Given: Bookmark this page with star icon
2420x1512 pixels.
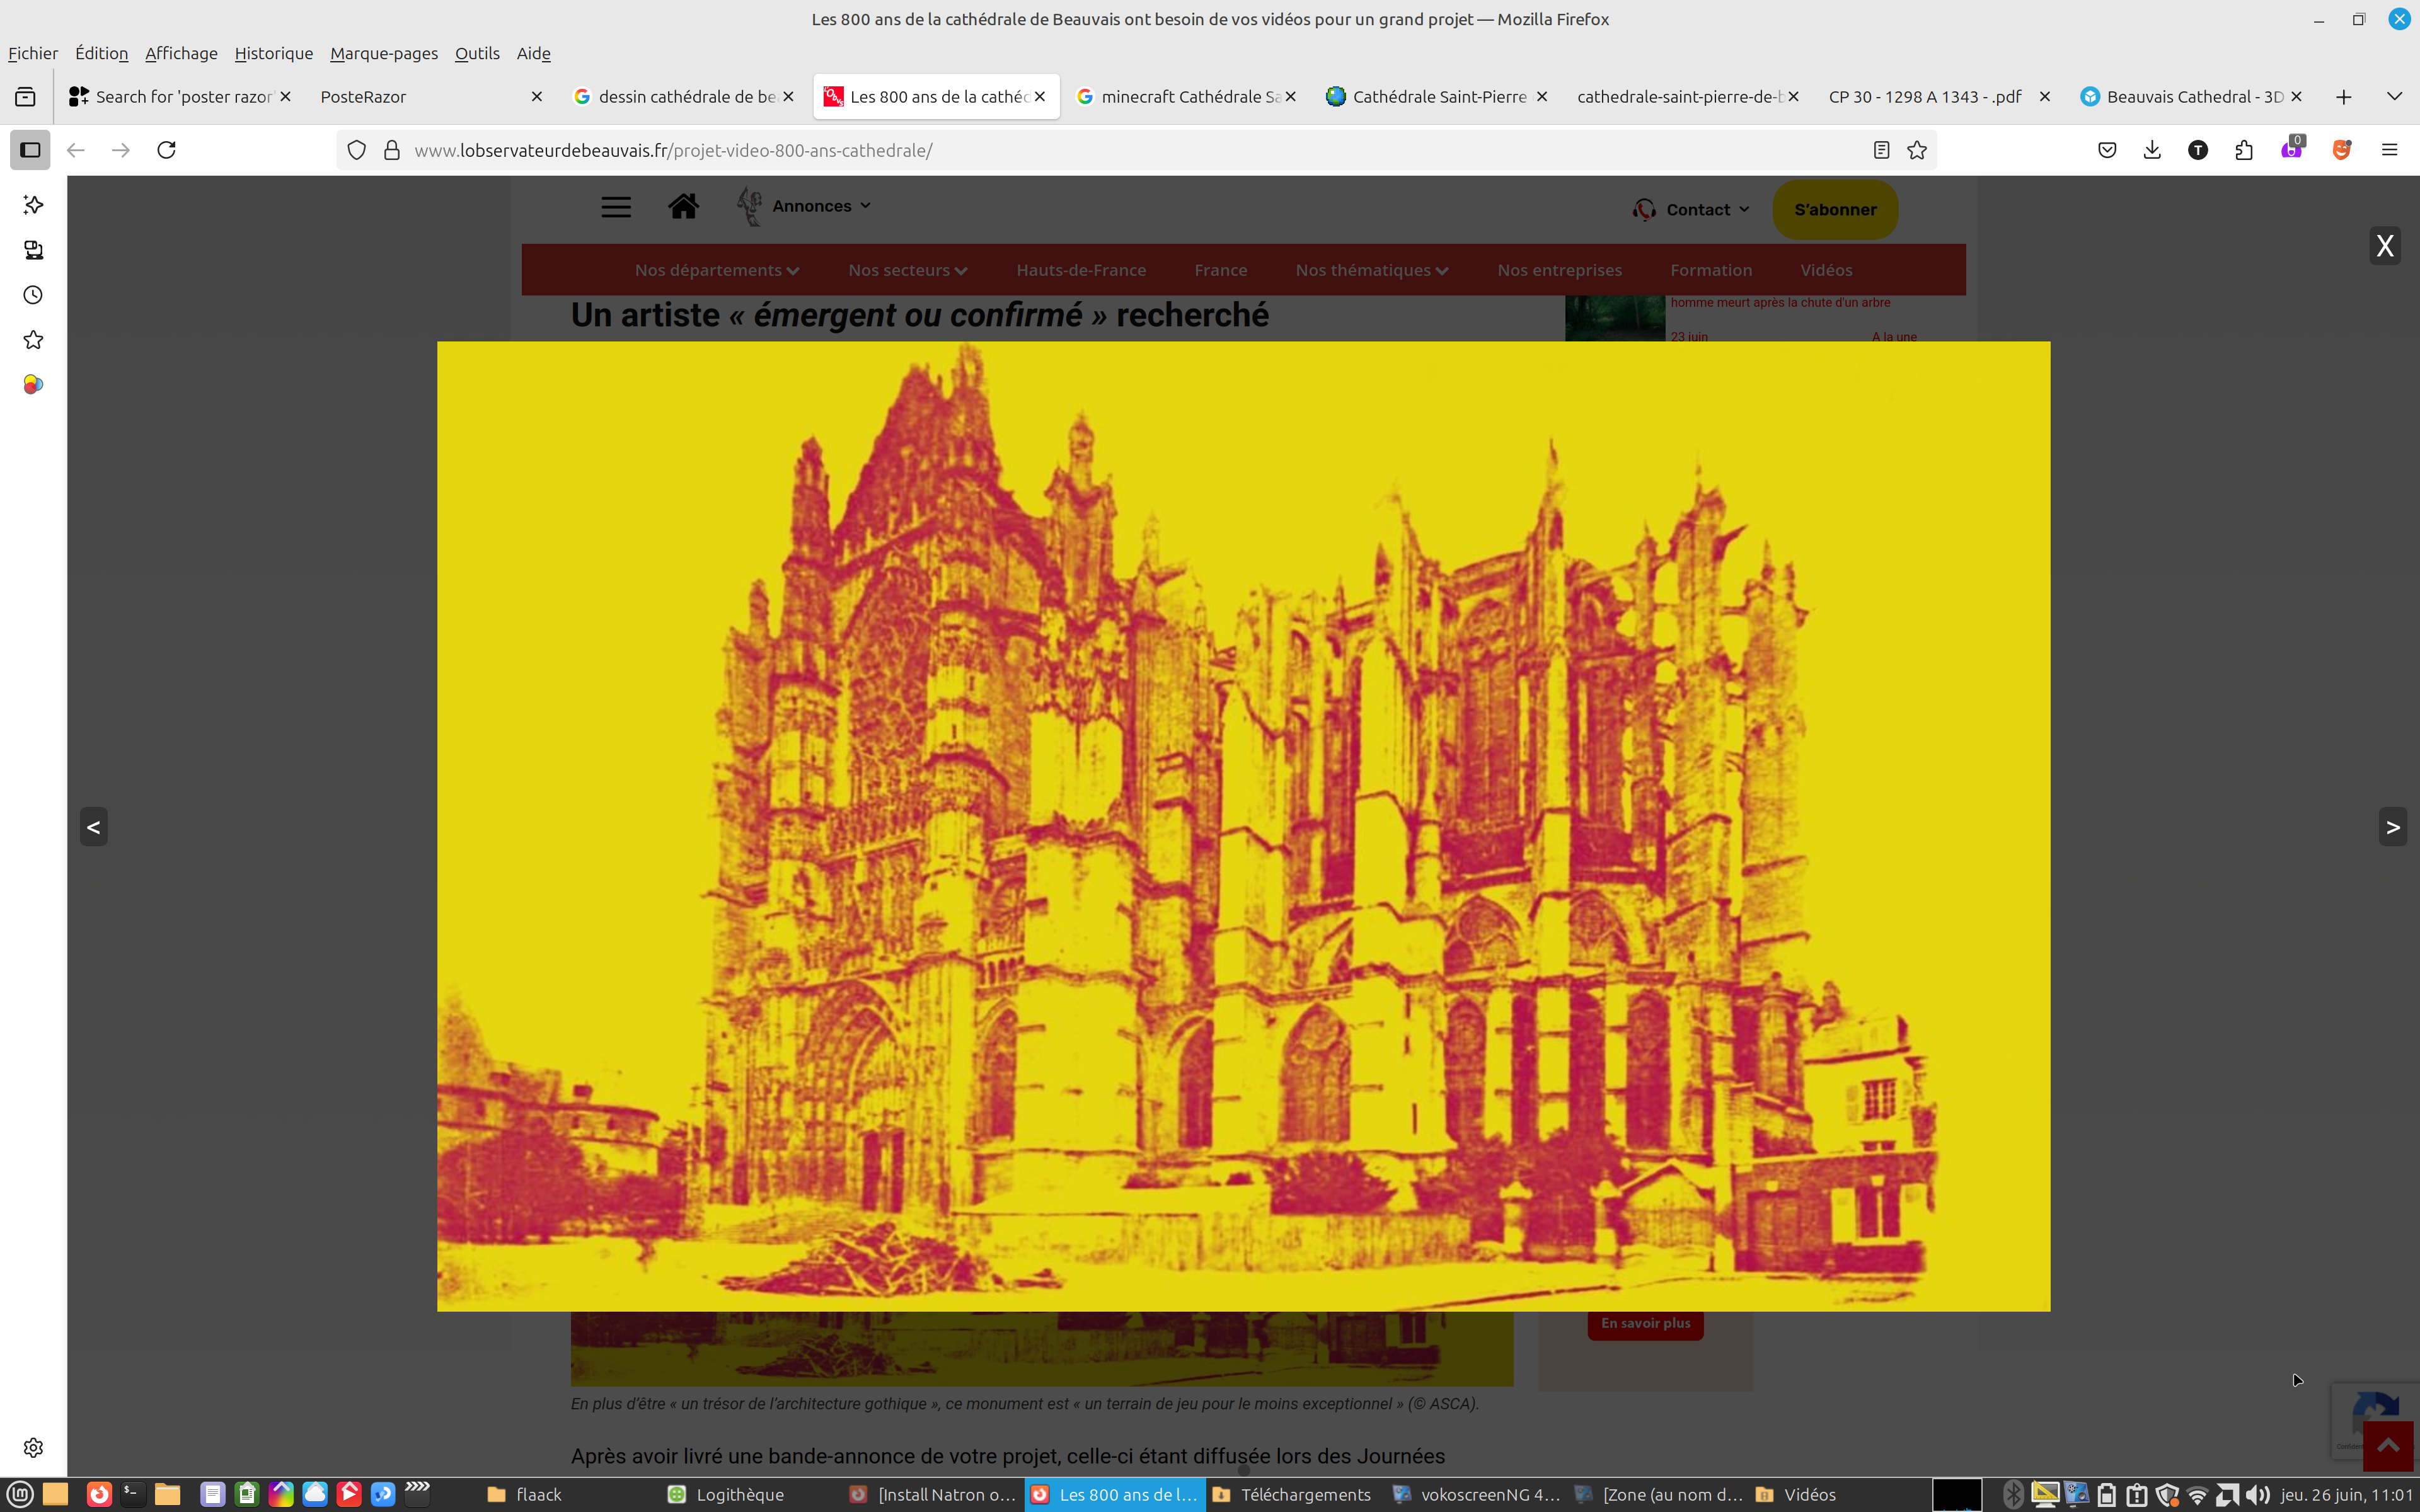Looking at the screenshot, I should (1916, 150).
